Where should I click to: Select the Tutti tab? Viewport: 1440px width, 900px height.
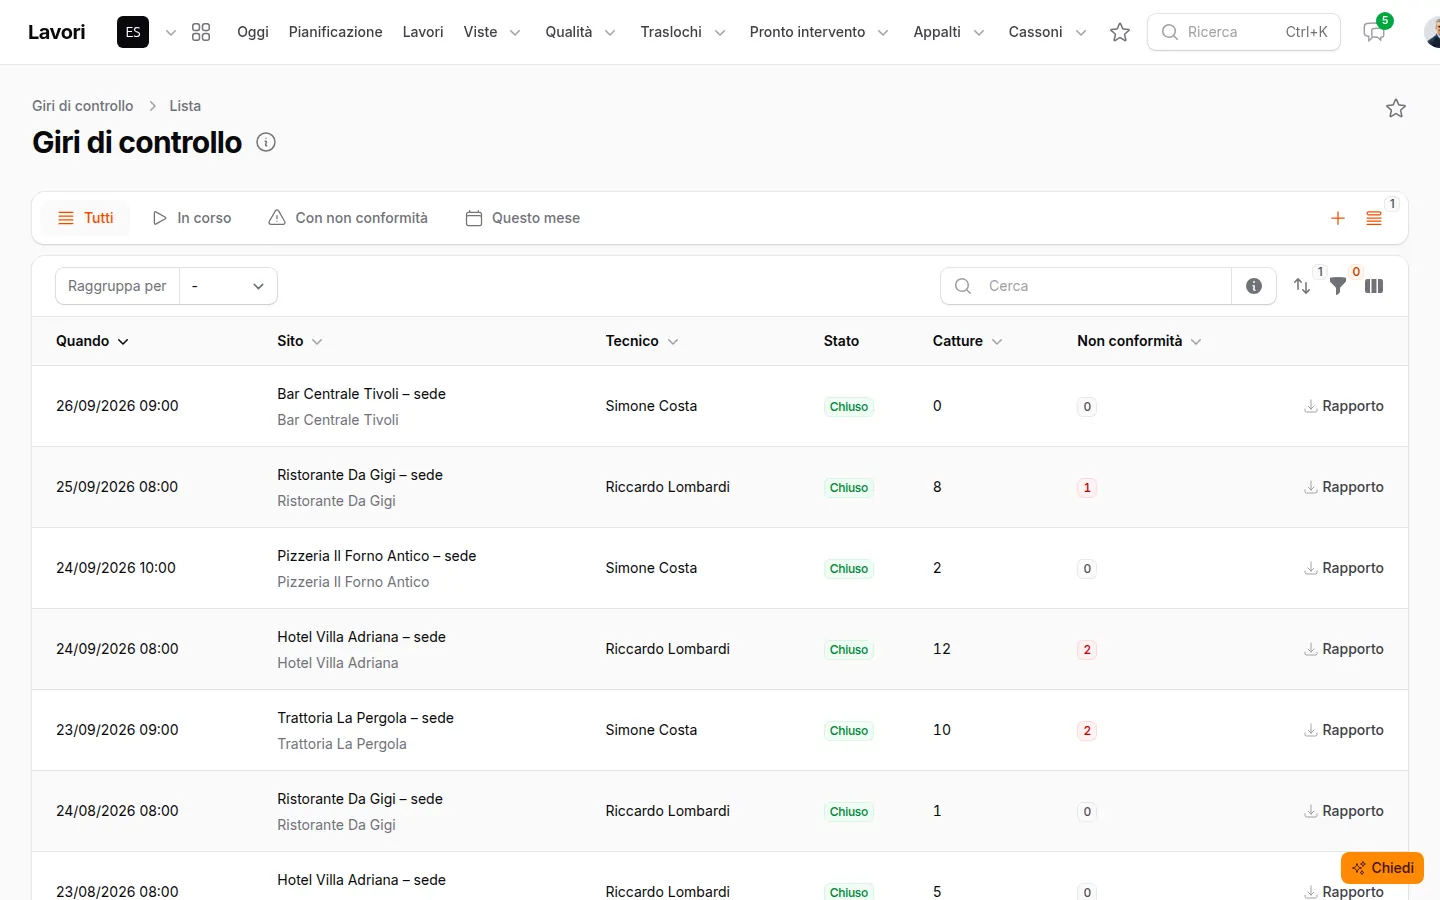[86, 218]
